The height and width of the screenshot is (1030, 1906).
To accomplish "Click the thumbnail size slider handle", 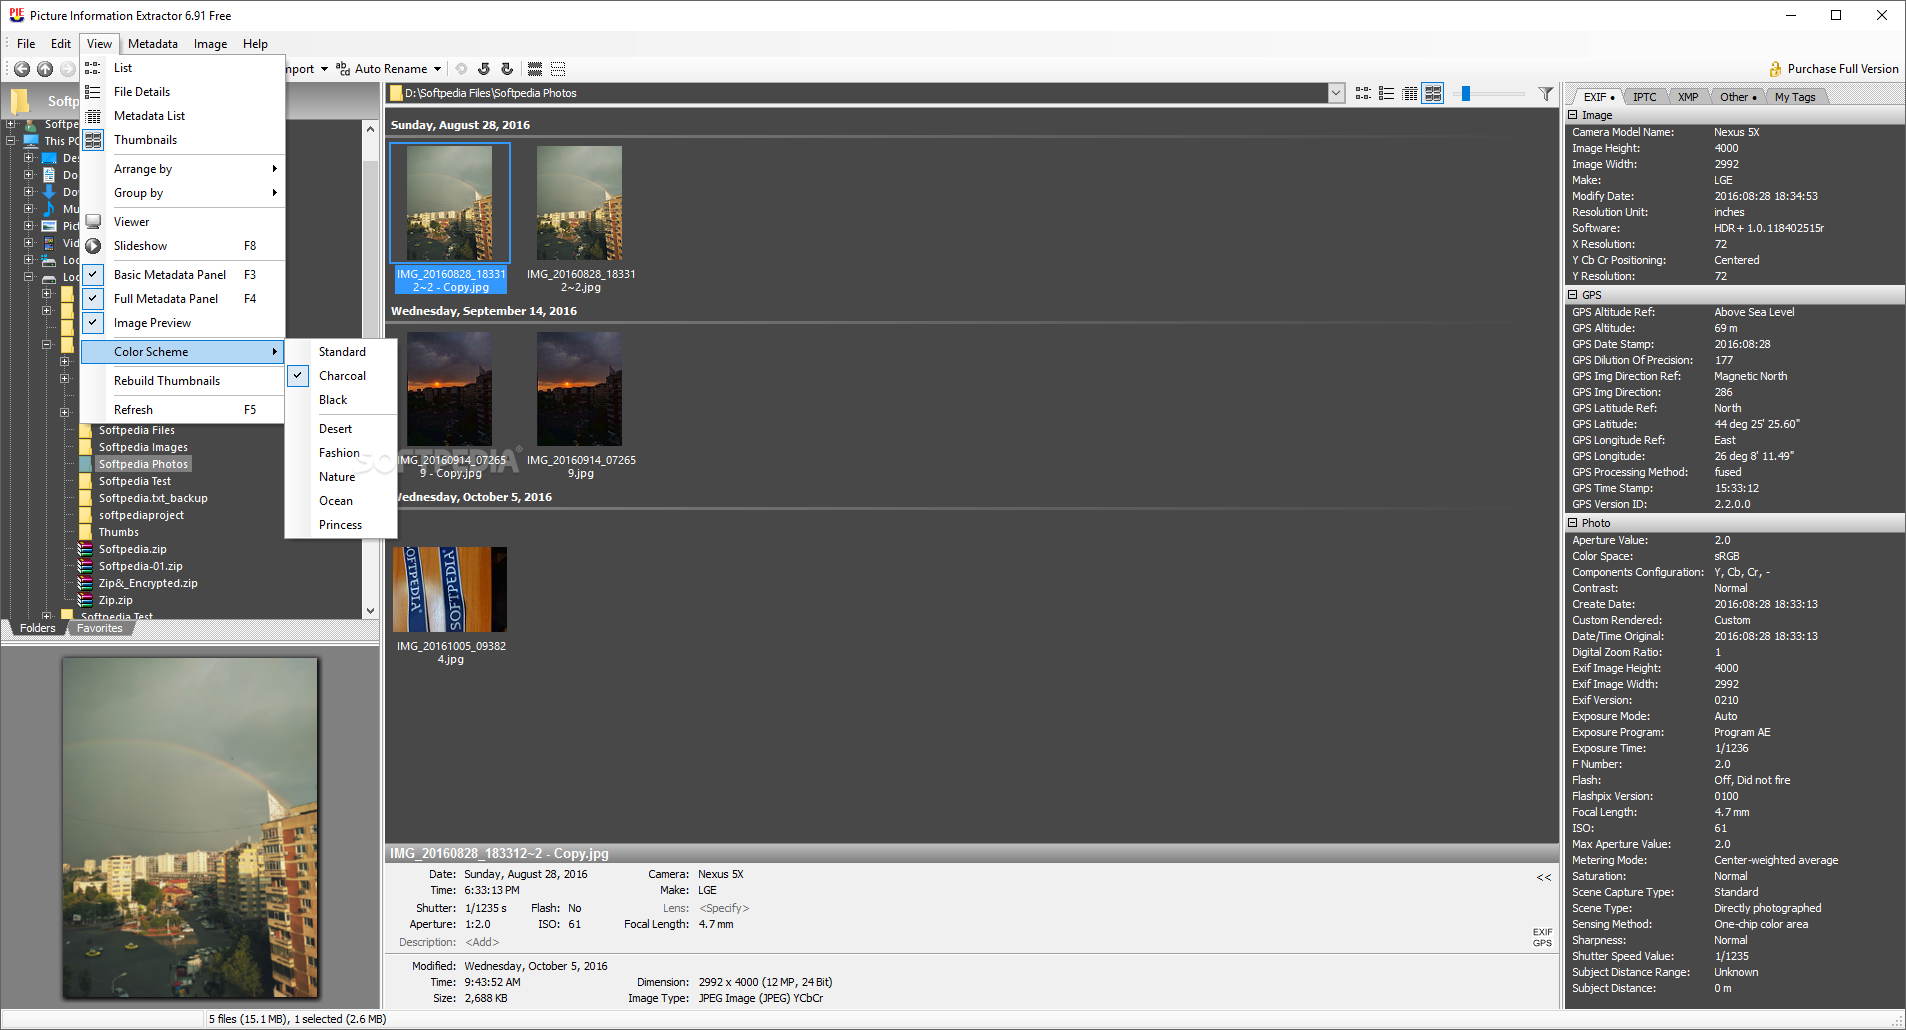I will tap(1466, 93).
